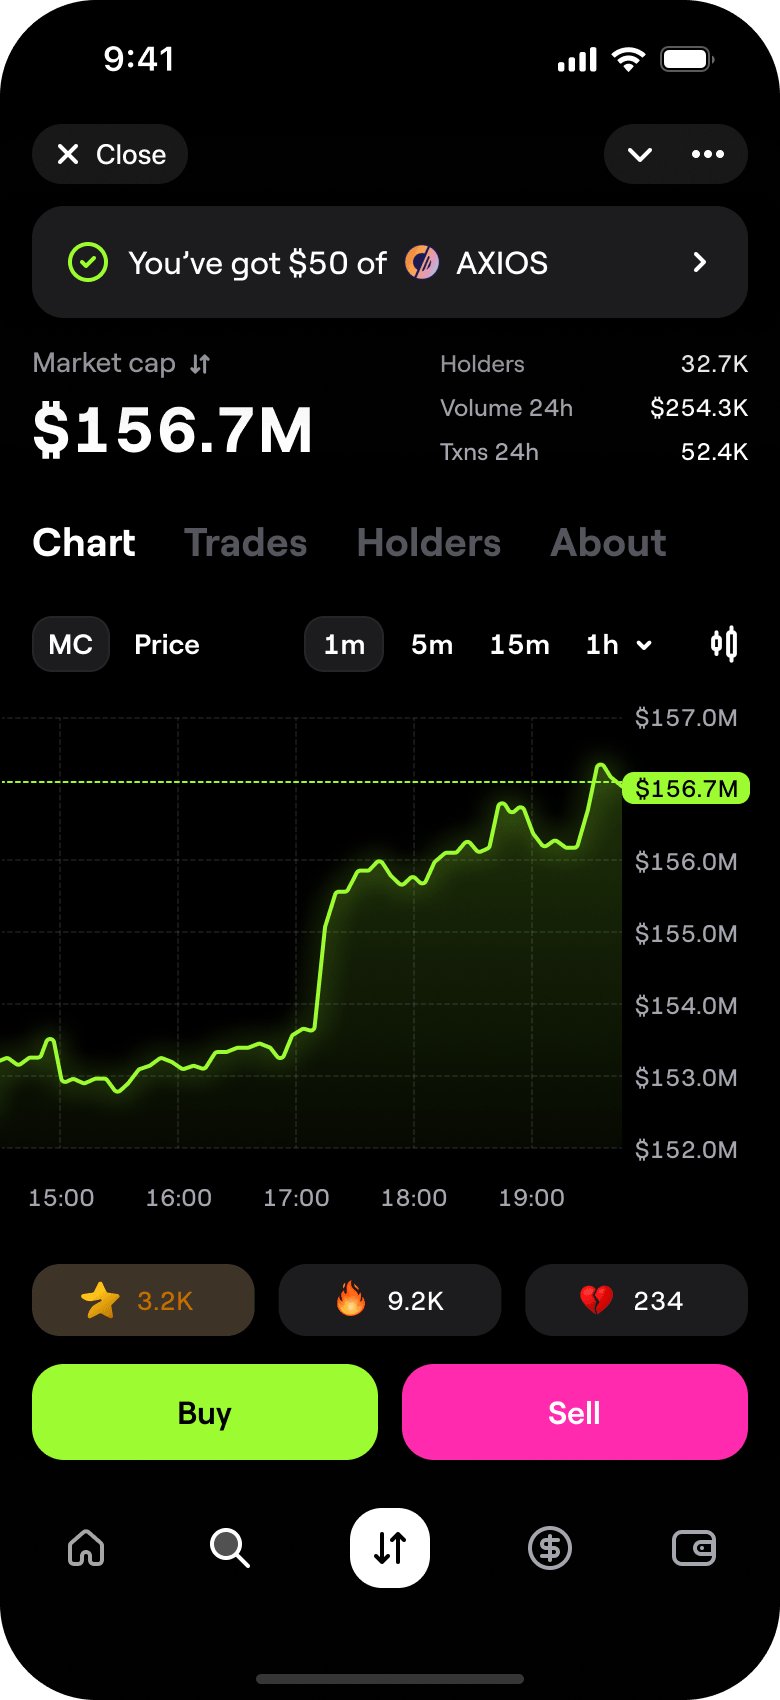Open the three-dot more options menu

(x=708, y=154)
